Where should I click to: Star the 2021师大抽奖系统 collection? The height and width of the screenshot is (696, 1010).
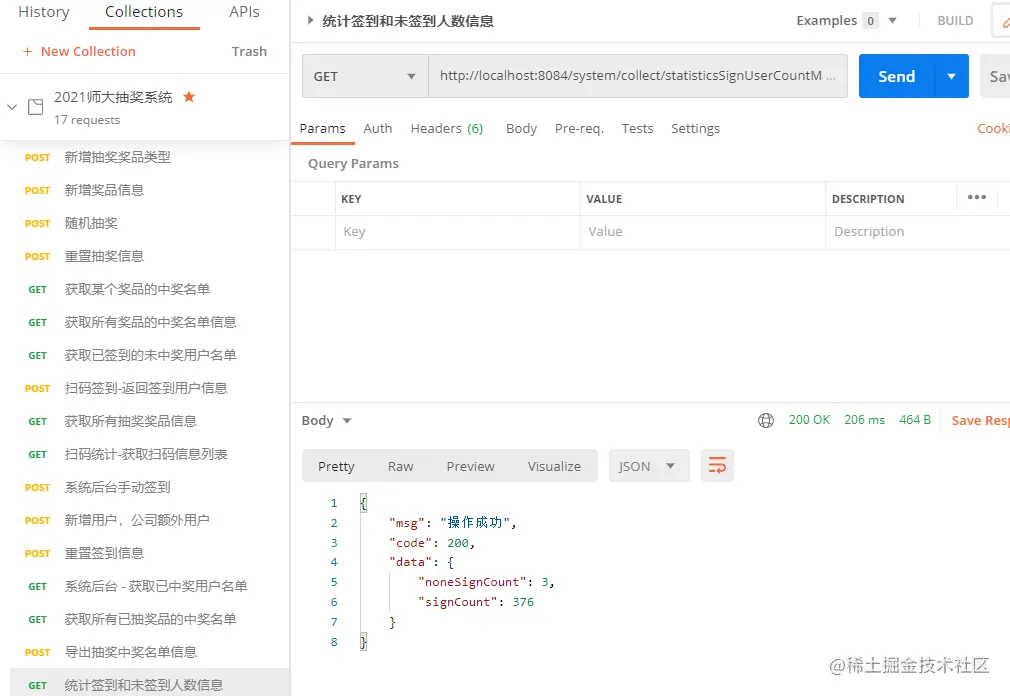(x=189, y=97)
